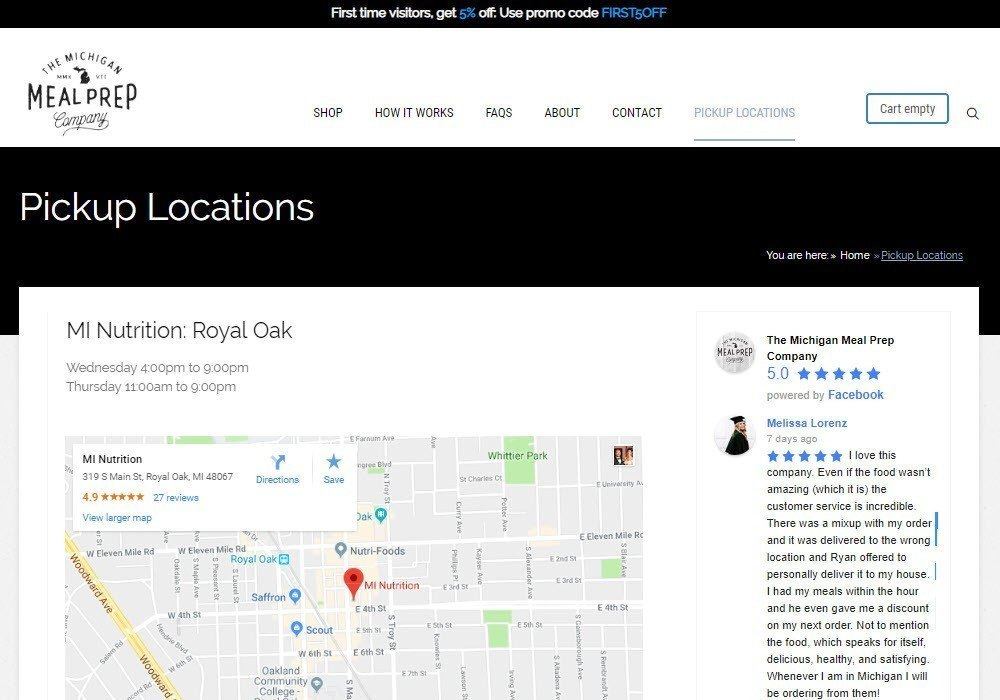The width and height of the screenshot is (1000, 700).
Task: Click the 5.0 rating score
Action: point(777,374)
